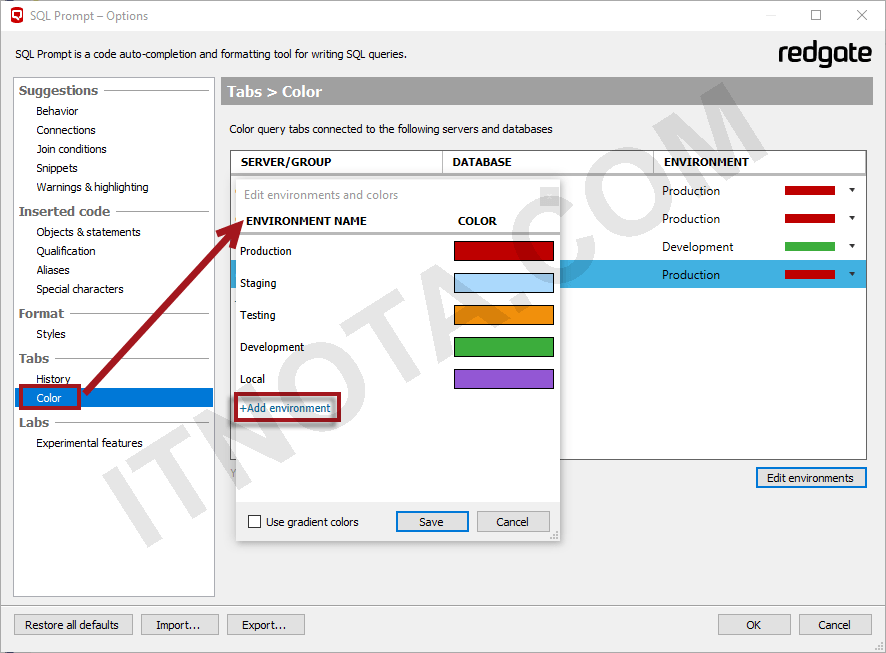Click the Development environment name field

click(x=272, y=347)
